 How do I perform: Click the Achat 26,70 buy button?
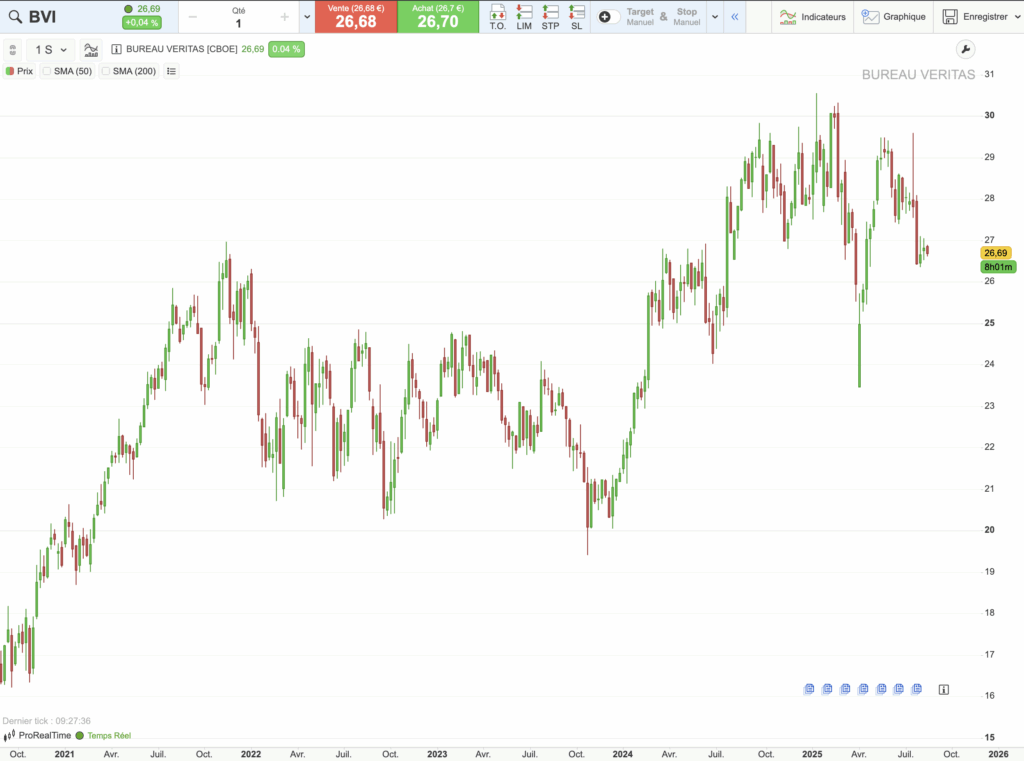click(437, 16)
